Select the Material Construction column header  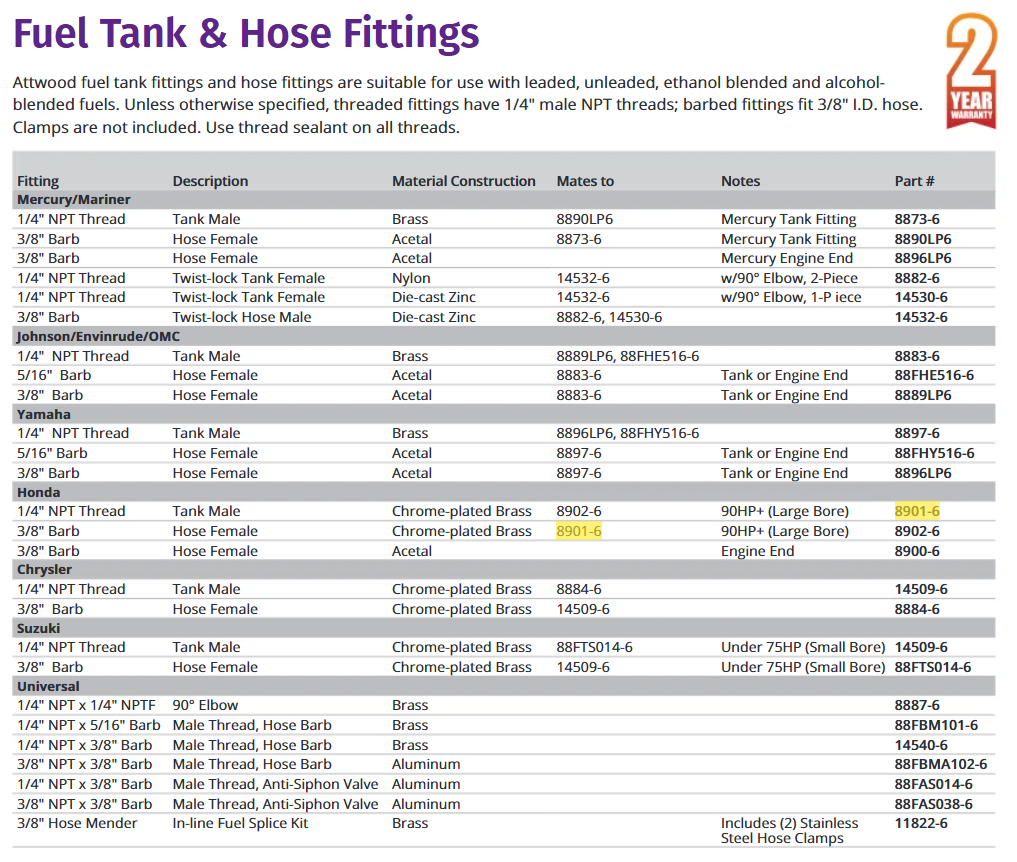[x=463, y=181]
